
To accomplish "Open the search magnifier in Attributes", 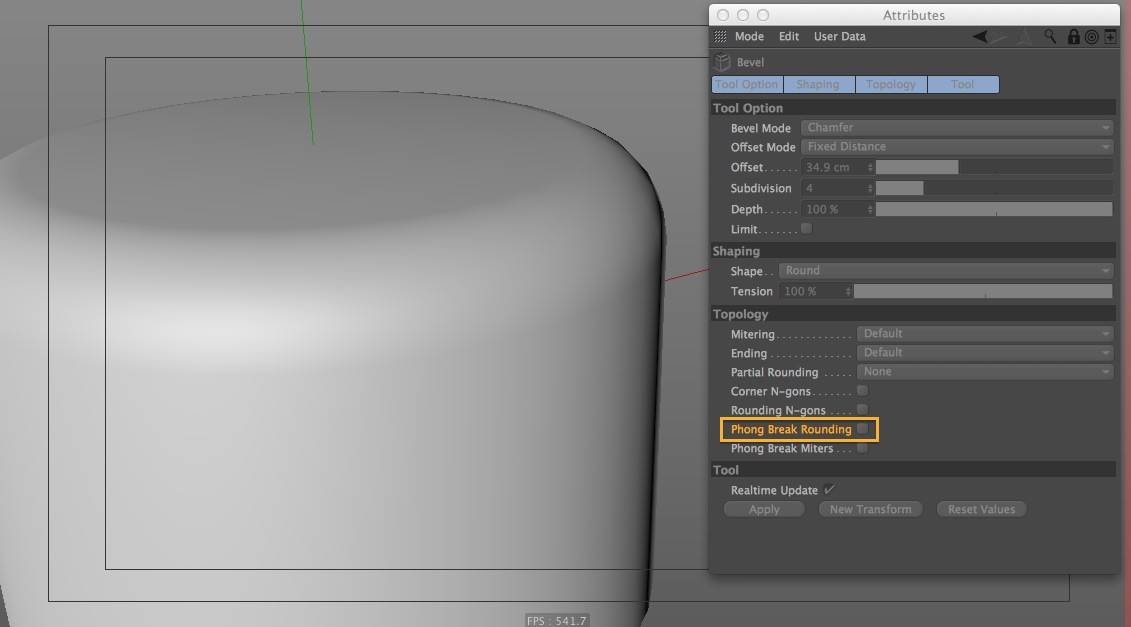I will pyautogui.click(x=1050, y=37).
